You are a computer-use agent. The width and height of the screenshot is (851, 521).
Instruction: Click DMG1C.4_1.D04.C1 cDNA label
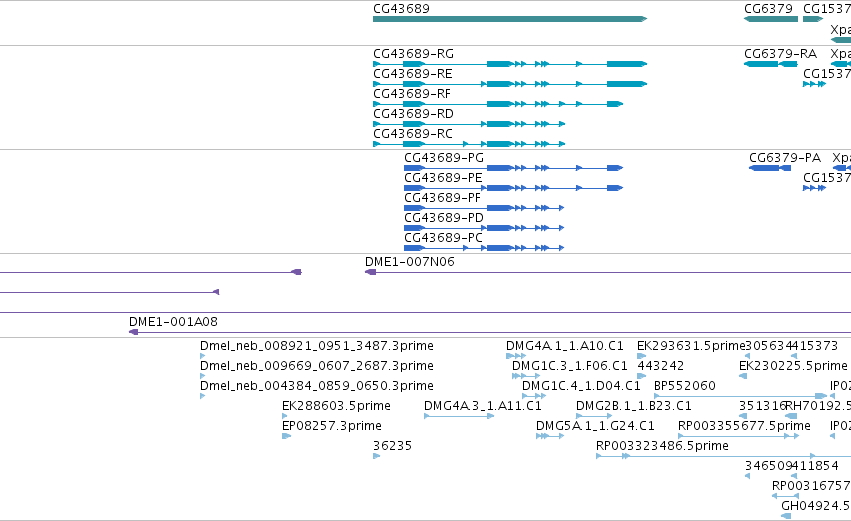click(581, 386)
